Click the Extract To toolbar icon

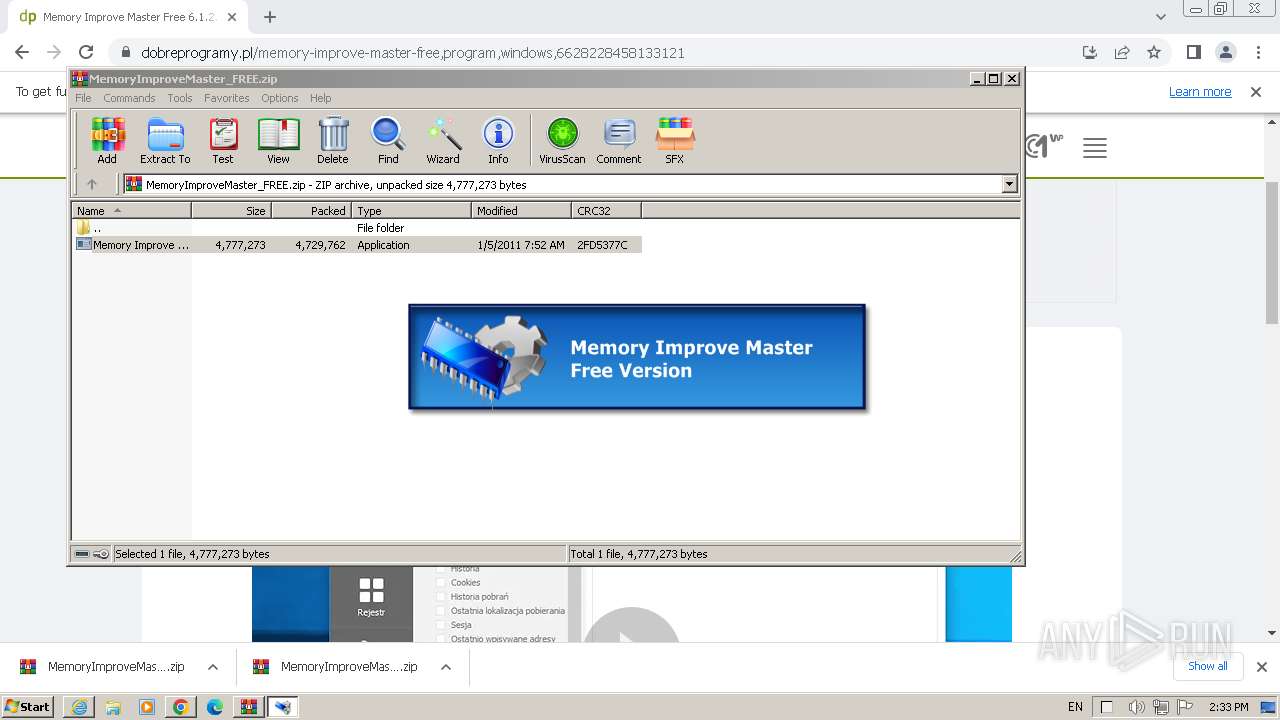[165, 141]
